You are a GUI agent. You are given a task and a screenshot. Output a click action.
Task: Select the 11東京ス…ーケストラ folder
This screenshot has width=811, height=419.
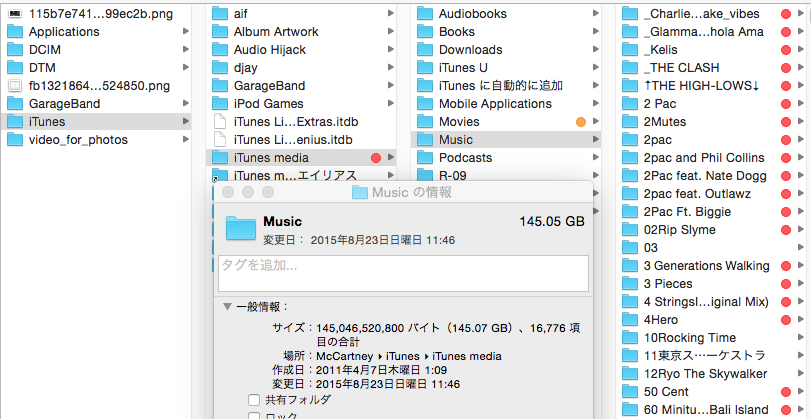713,356
